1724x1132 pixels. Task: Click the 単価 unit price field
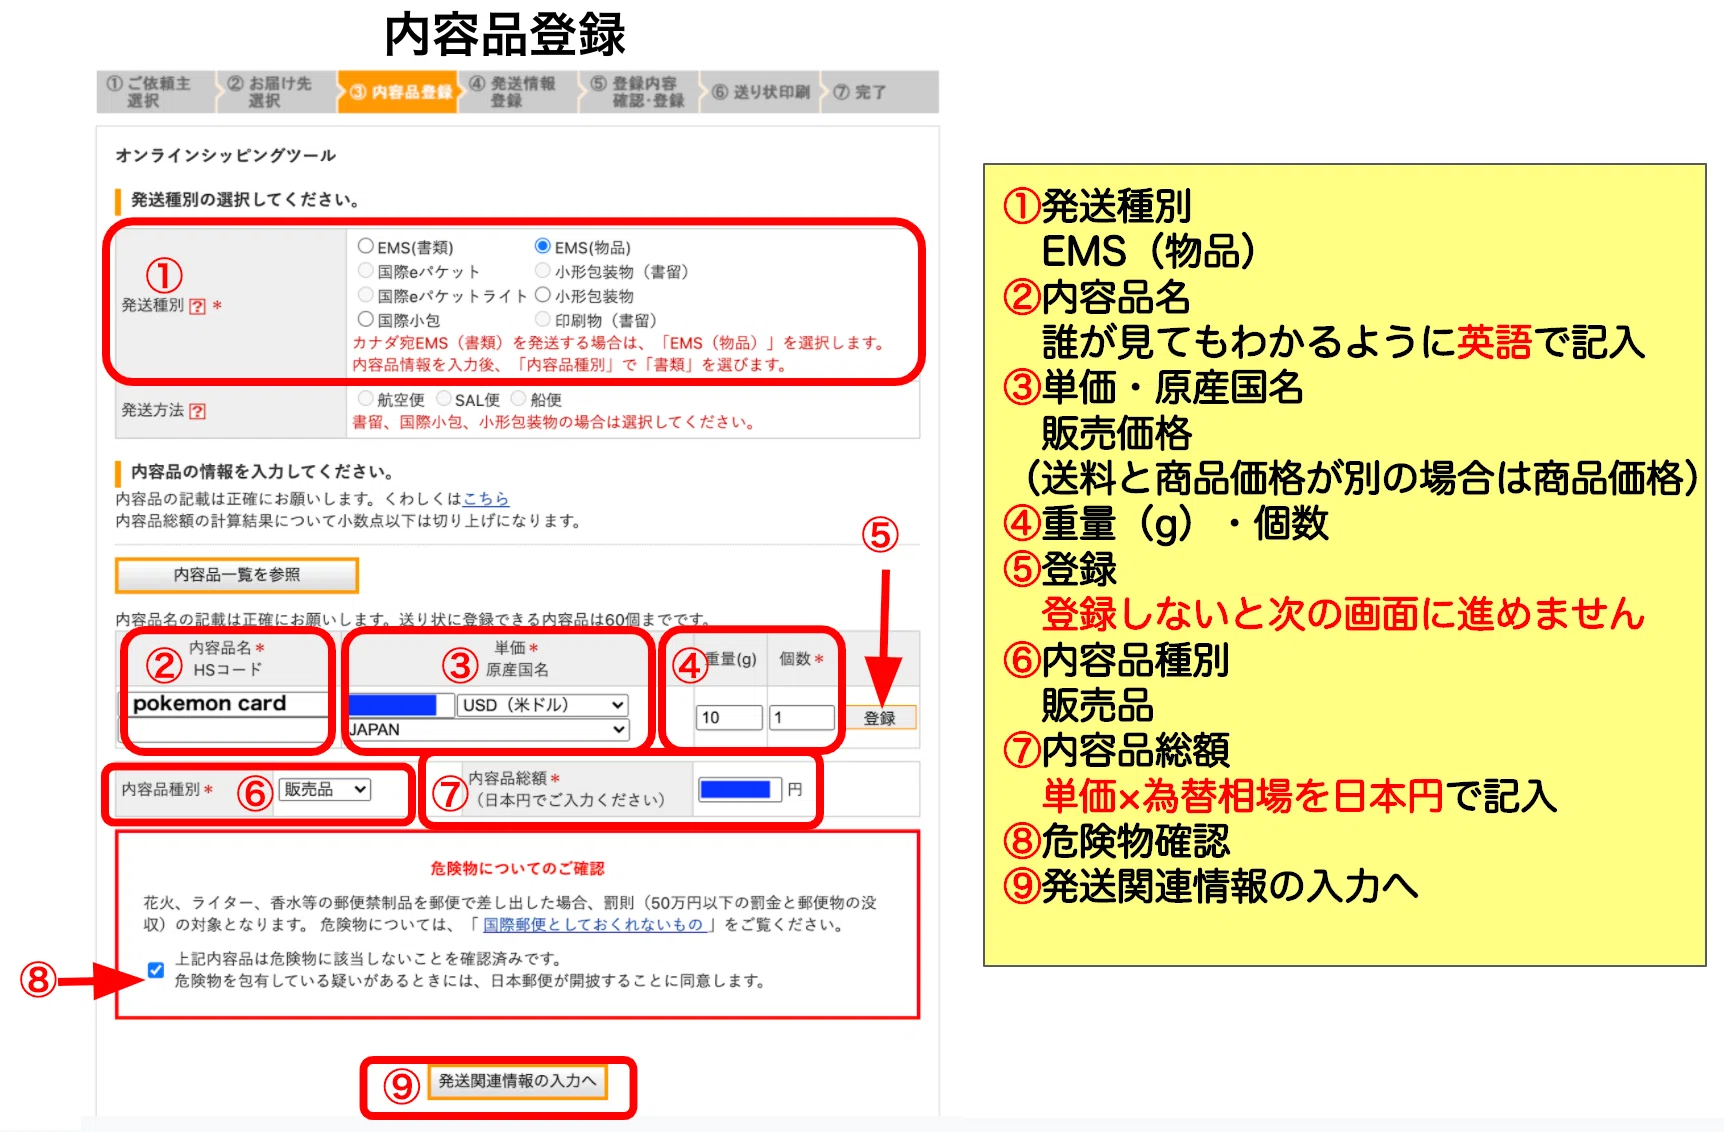click(x=400, y=705)
